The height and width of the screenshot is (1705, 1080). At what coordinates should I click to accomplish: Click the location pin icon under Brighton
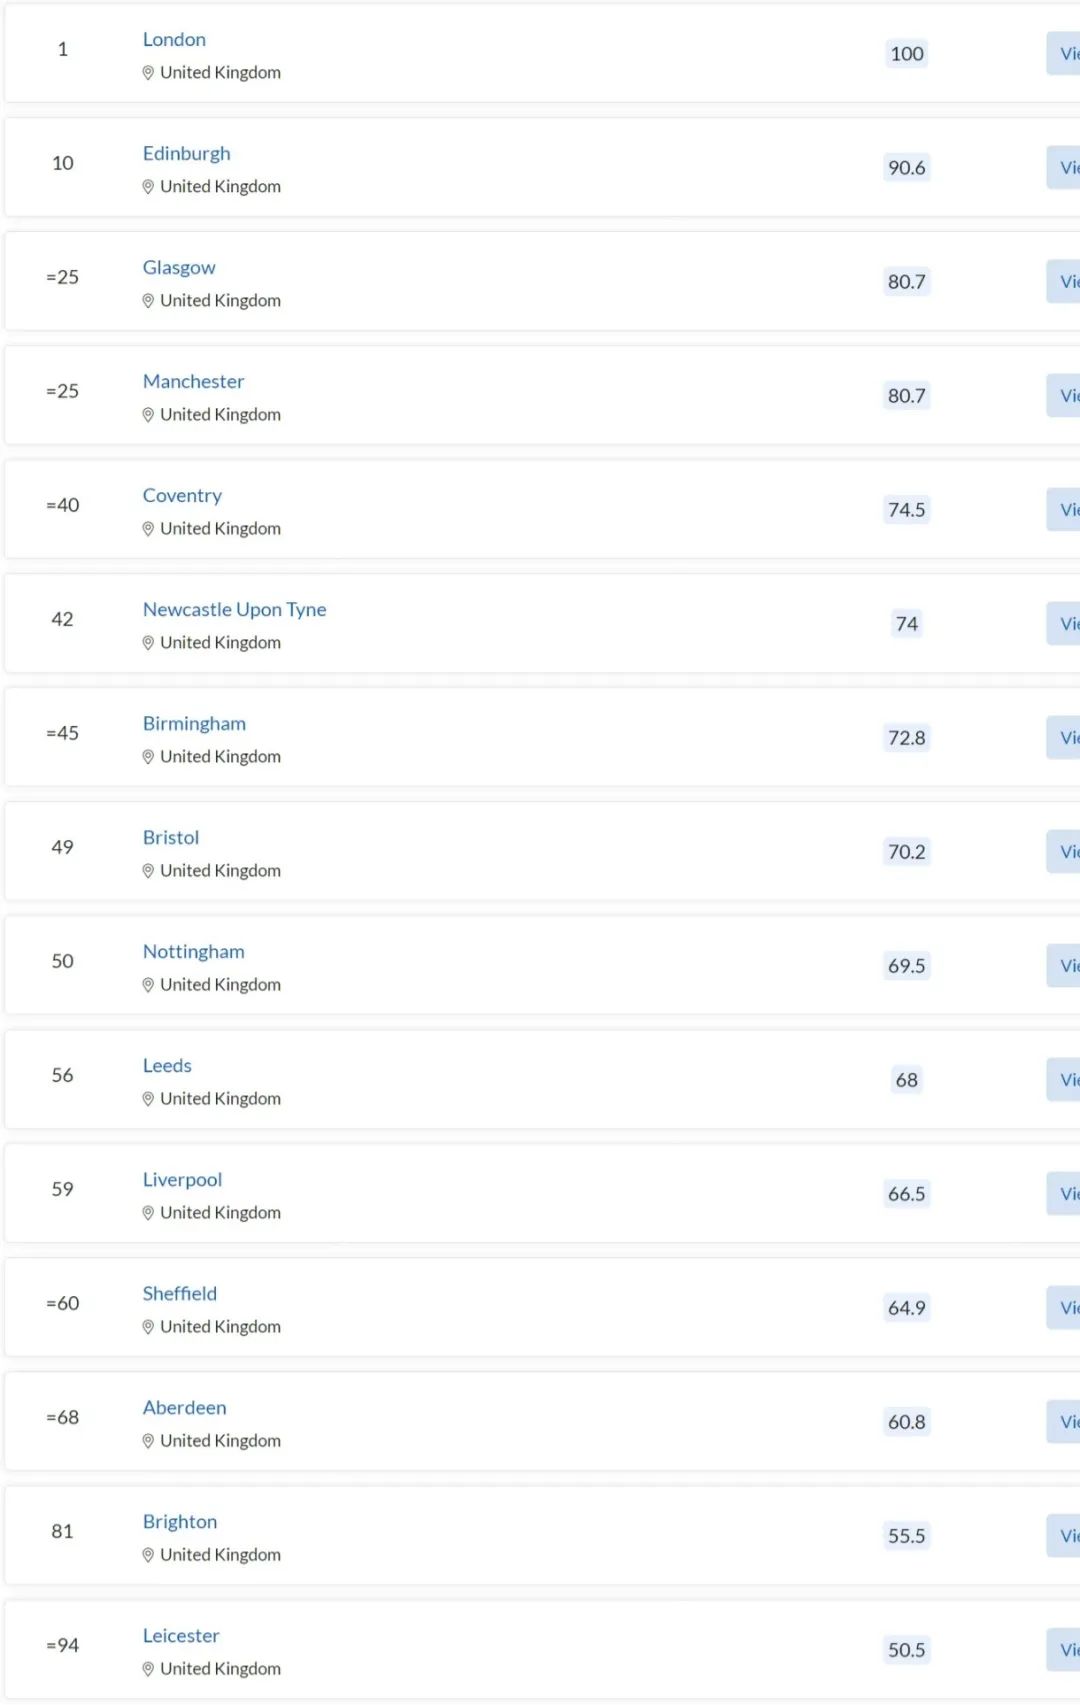148,1555
